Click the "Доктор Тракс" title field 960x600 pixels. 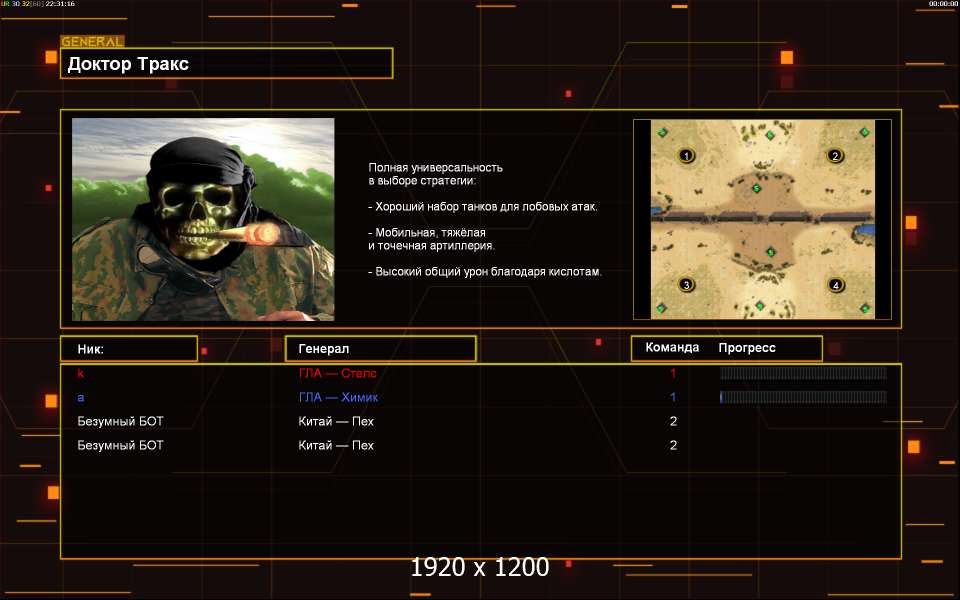227,63
